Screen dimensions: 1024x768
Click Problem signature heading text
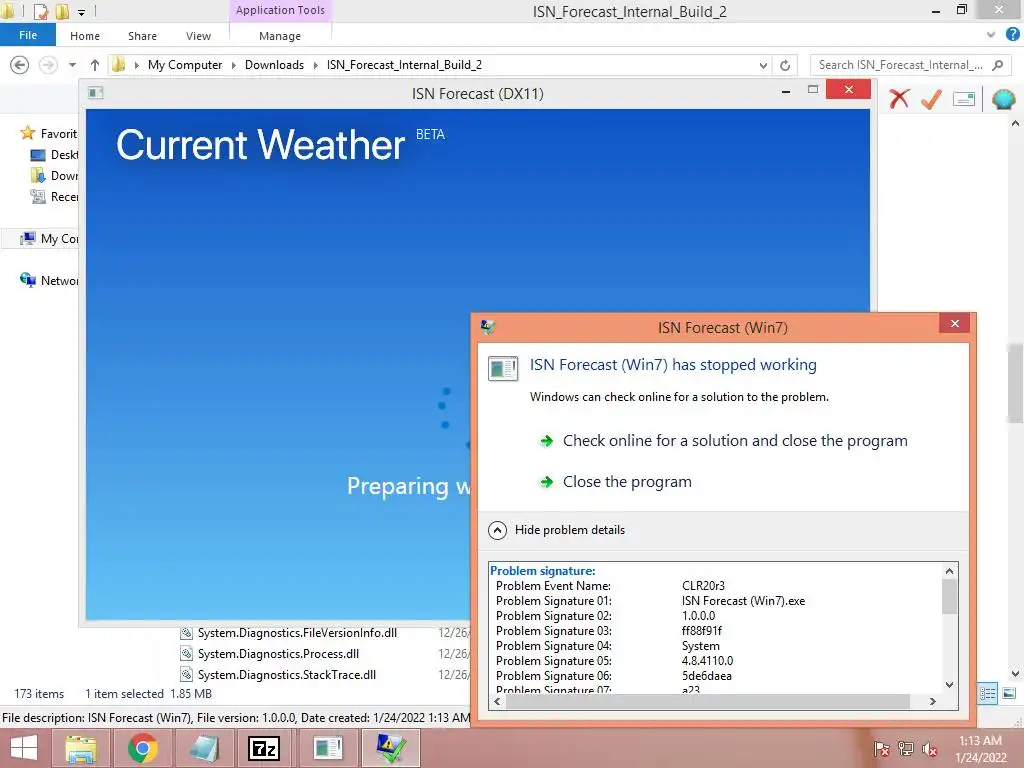[x=543, y=571]
